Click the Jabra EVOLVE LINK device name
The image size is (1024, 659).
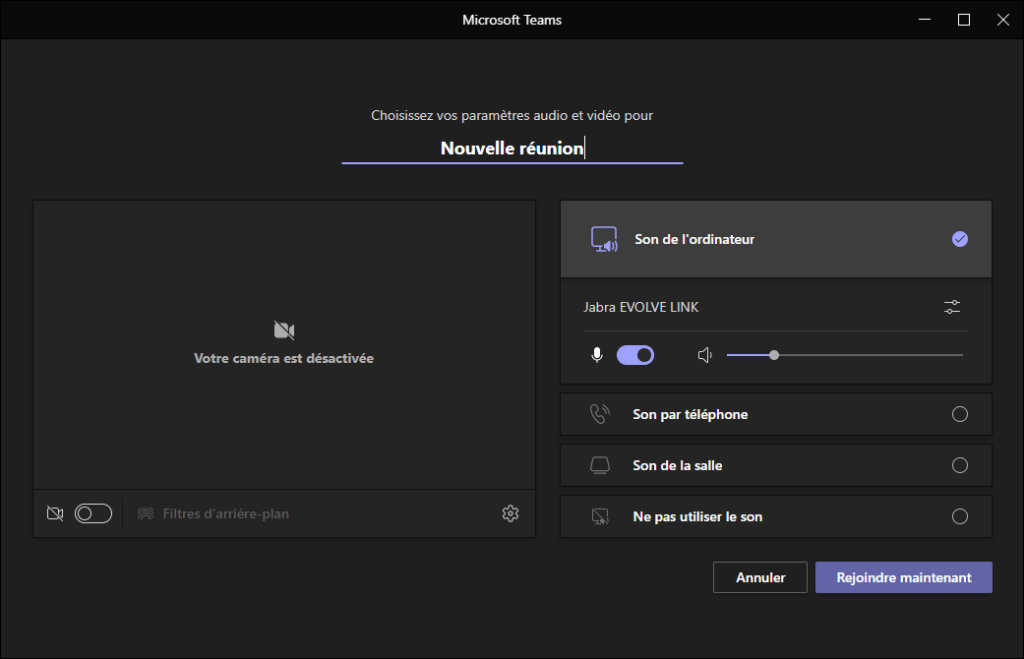point(641,307)
